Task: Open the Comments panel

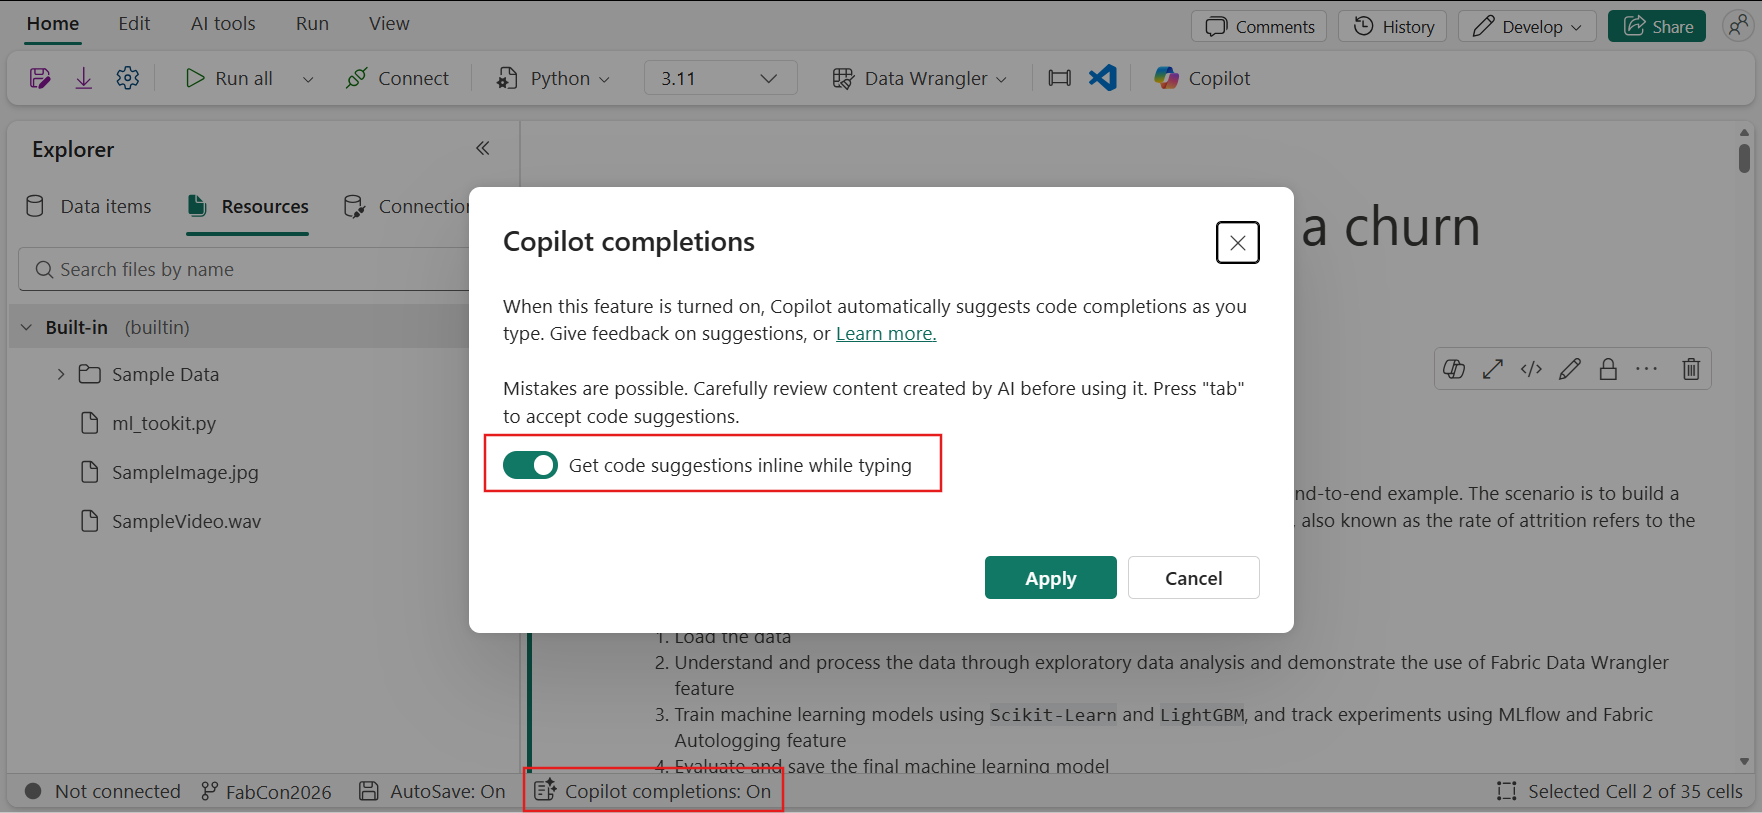Action: click(1259, 27)
